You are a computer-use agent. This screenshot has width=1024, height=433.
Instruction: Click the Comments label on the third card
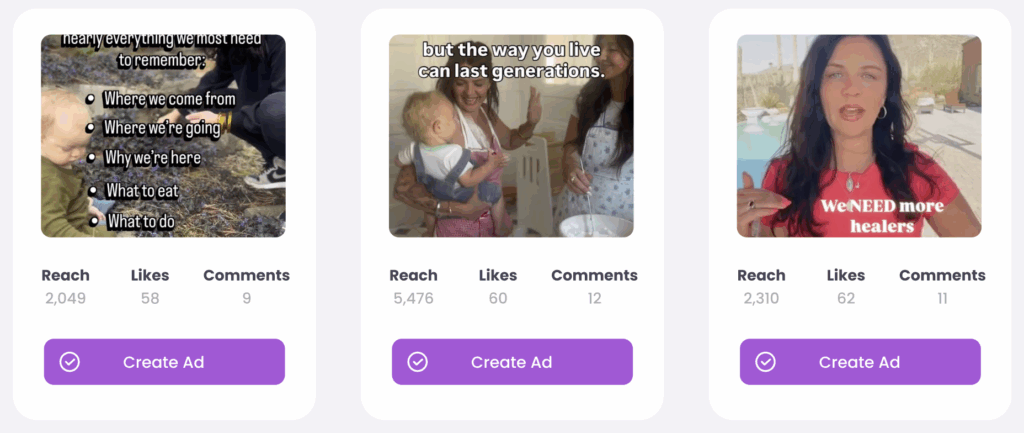(x=942, y=276)
